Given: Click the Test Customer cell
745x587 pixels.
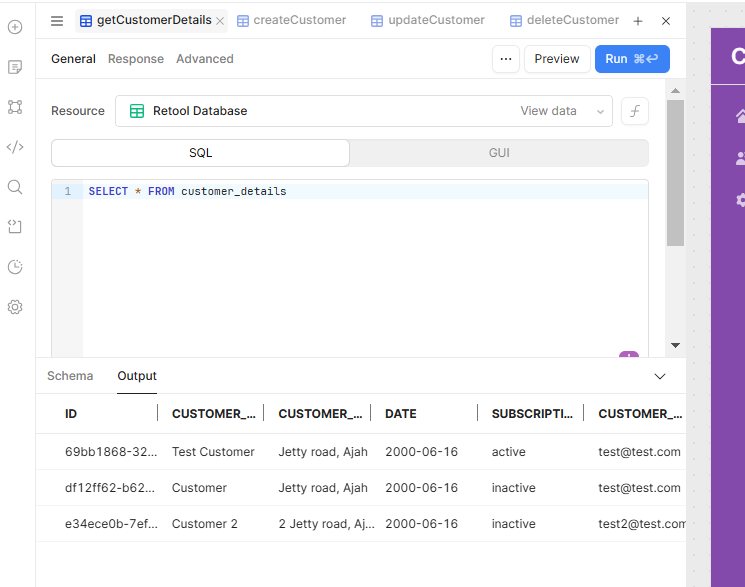Looking at the screenshot, I should point(213,452).
